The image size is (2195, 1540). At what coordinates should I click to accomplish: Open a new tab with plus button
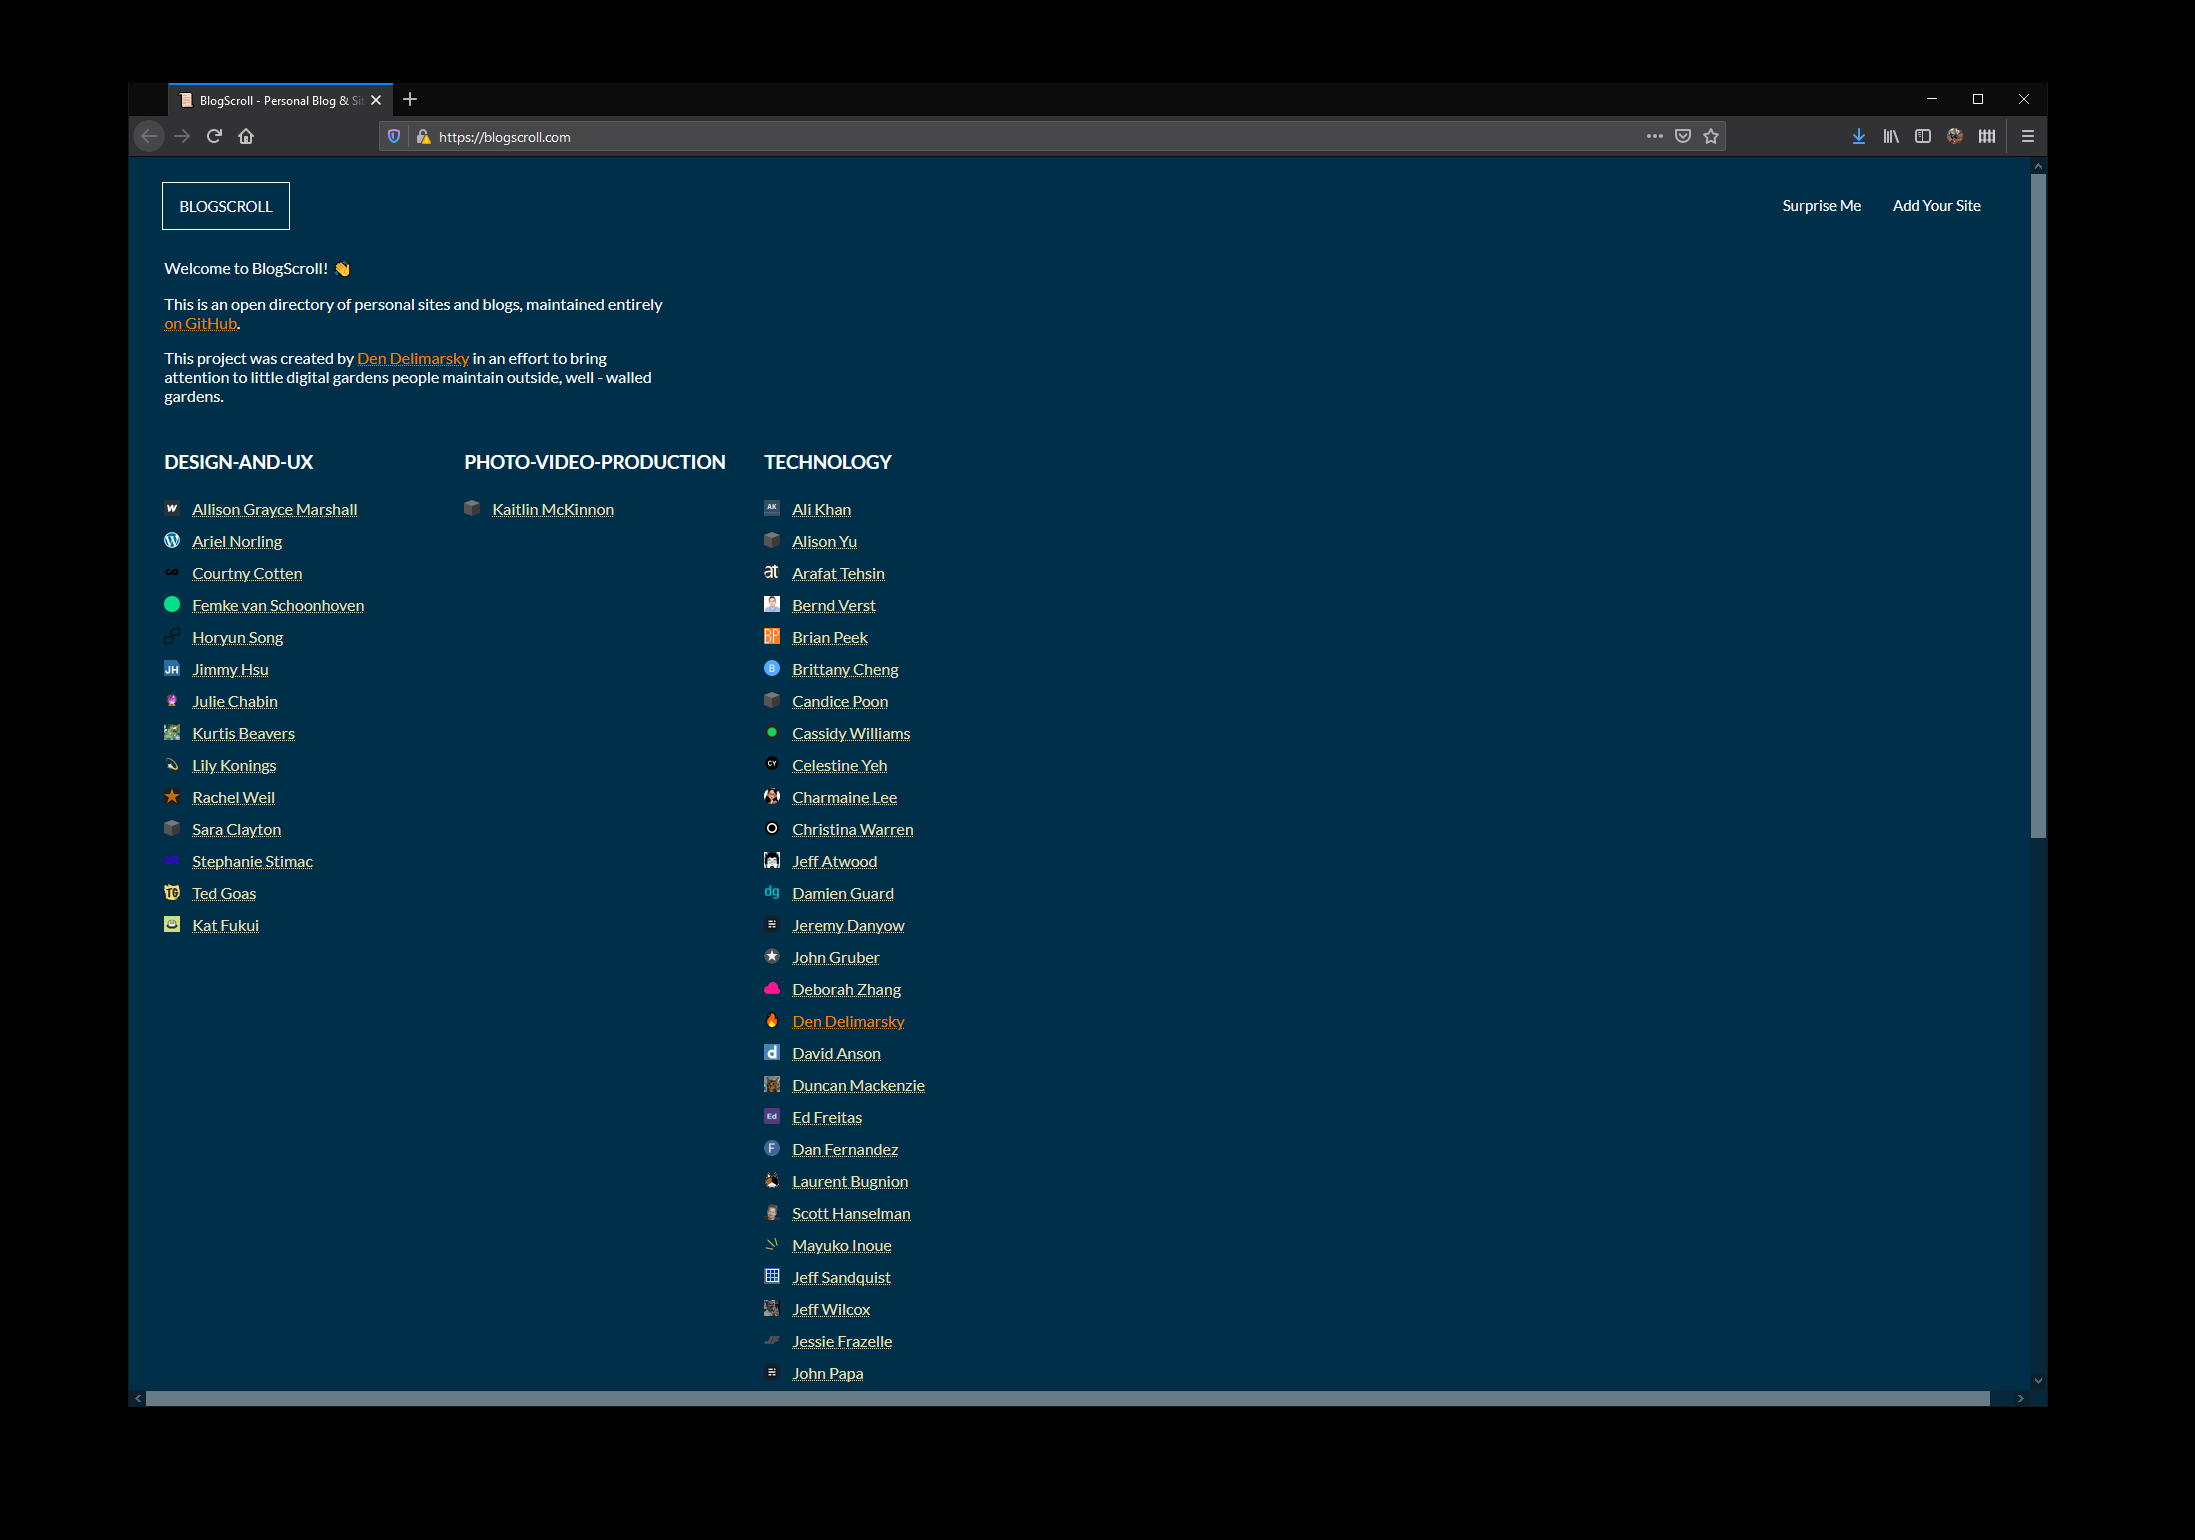(410, 99)
